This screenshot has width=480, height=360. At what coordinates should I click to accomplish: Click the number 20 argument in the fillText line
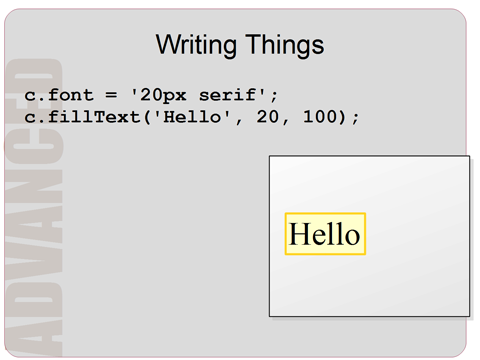tap(267, 117)
